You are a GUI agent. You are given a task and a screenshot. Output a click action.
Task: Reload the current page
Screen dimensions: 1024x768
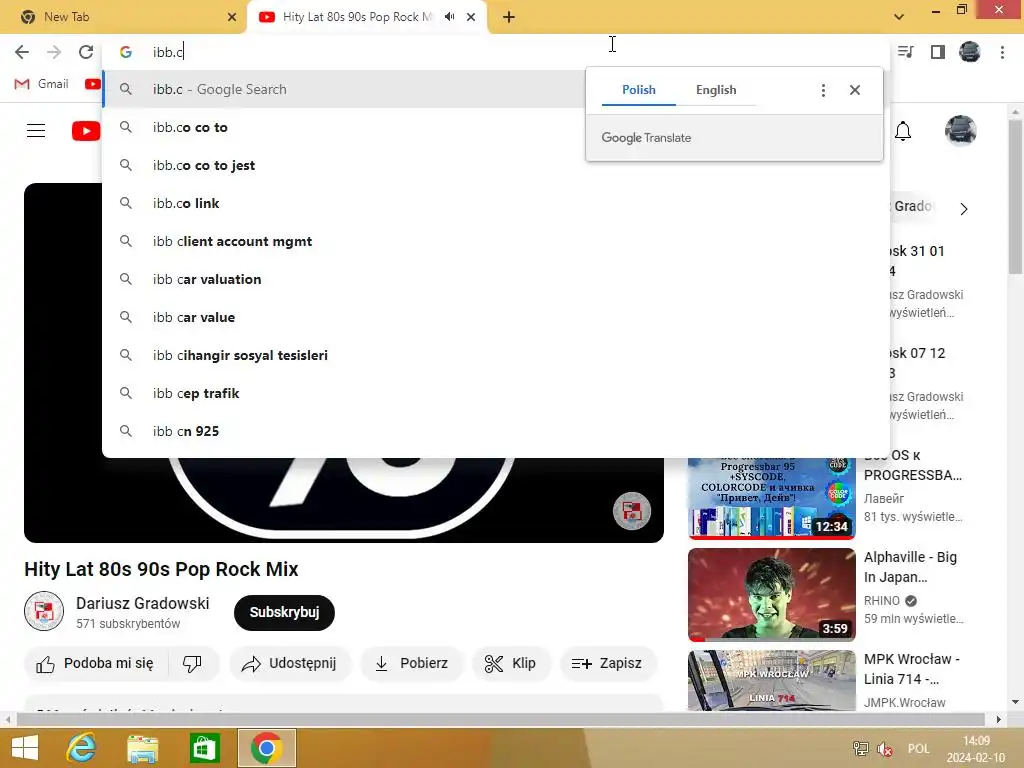[86, 52]
